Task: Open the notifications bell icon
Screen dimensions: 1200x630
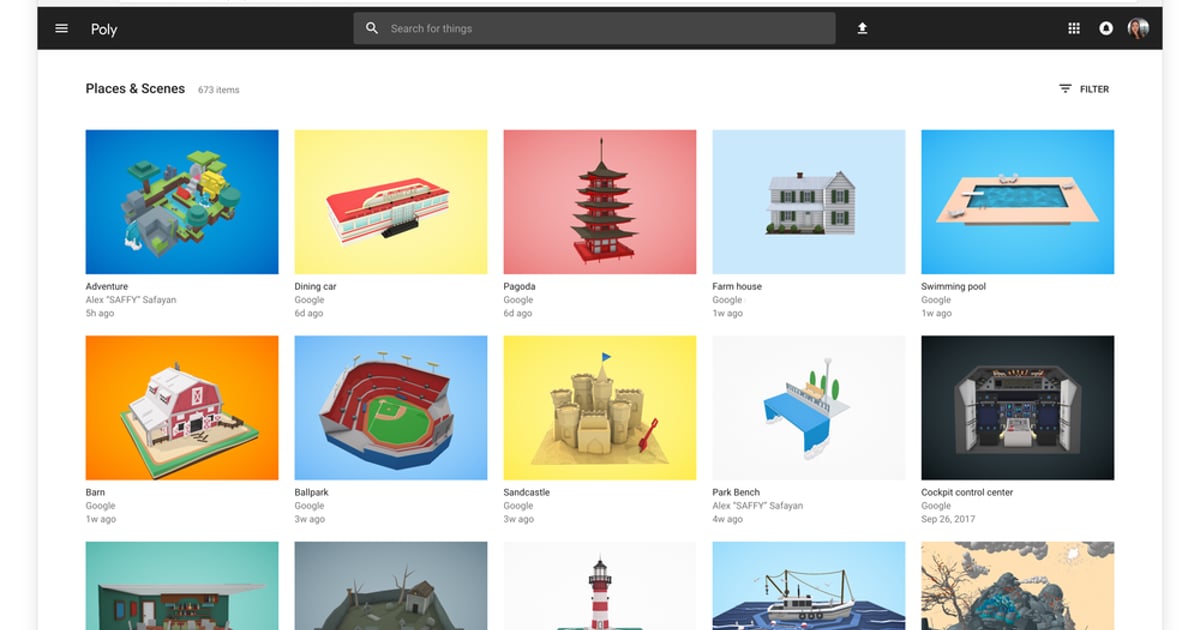Action: (1105, 28)
